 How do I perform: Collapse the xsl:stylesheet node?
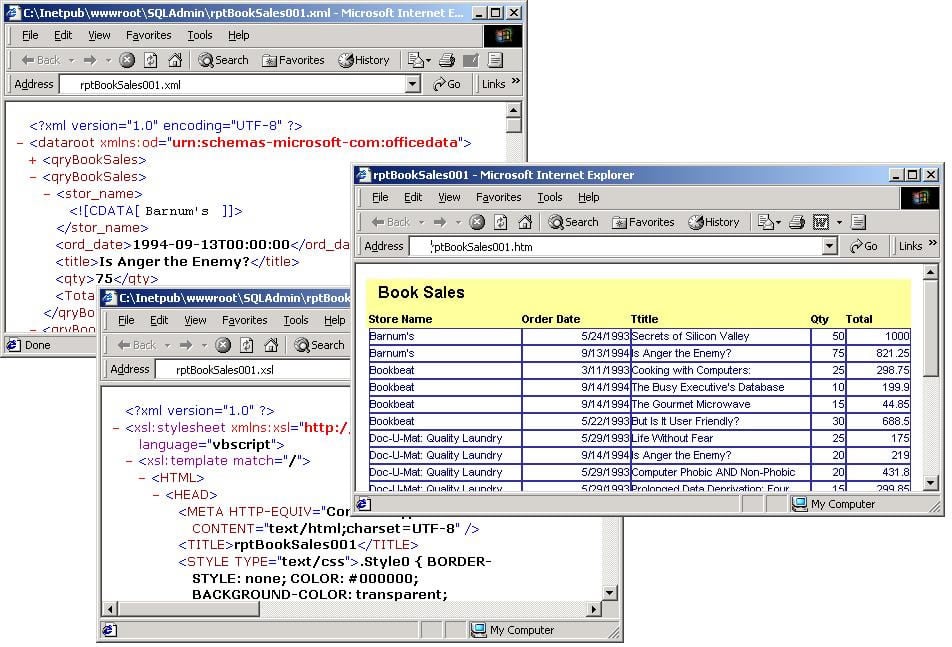click(x=116, y=428)
